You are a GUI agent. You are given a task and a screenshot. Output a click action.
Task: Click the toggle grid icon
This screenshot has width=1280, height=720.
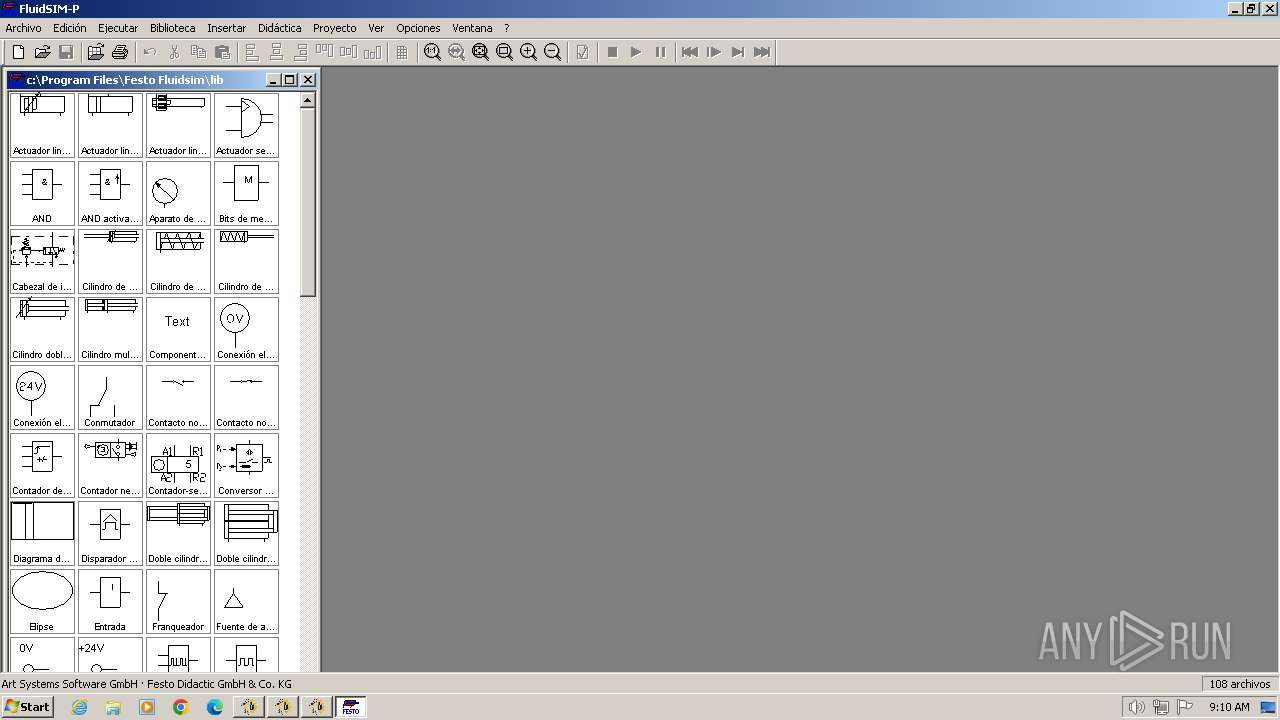coord(402,52)
